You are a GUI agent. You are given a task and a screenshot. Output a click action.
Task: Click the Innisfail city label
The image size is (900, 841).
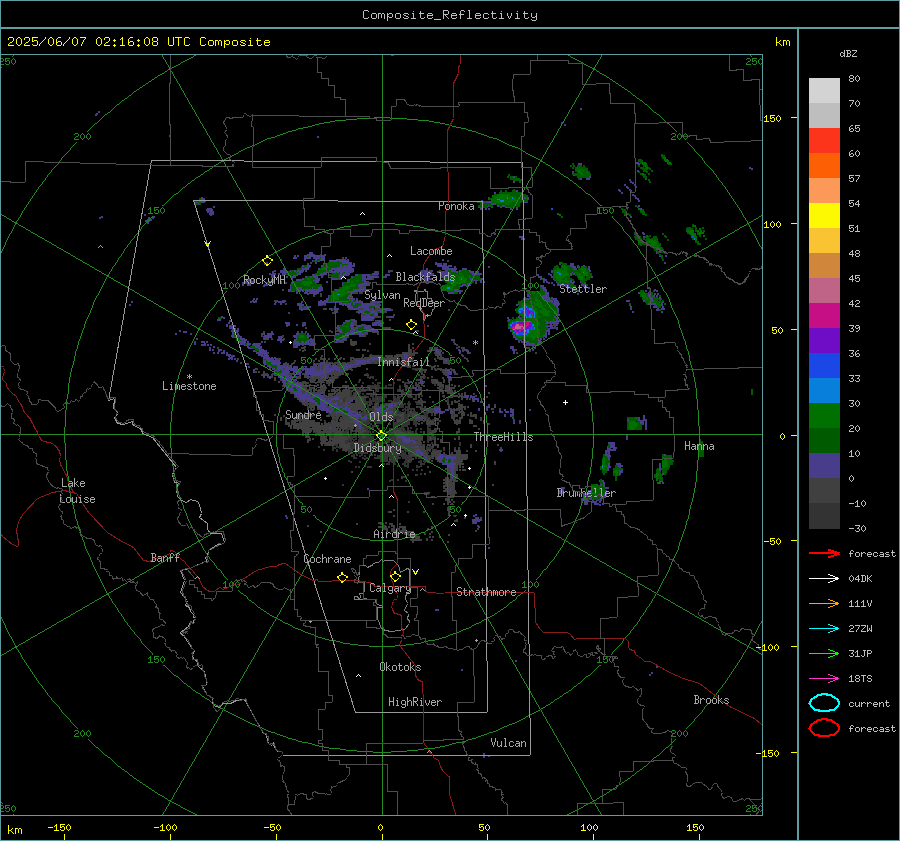pos(403,362)
